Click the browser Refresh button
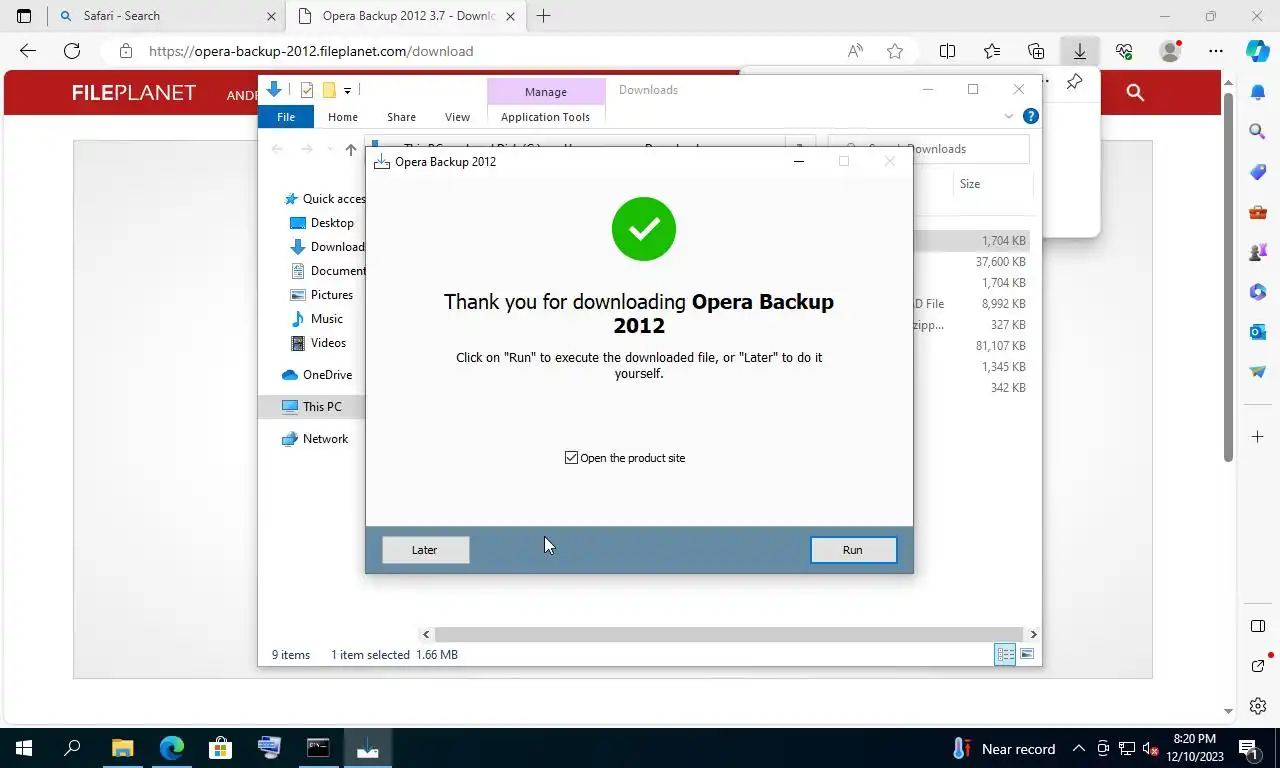 [72, 51]
